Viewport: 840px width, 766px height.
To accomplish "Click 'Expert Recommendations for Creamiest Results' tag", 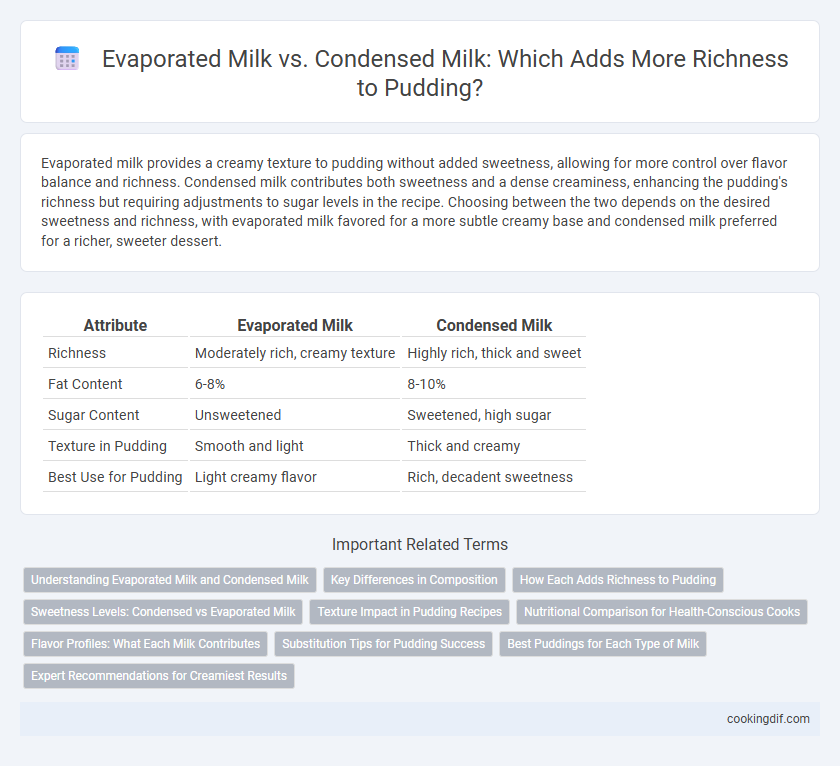I will click(x=159, y=675).
